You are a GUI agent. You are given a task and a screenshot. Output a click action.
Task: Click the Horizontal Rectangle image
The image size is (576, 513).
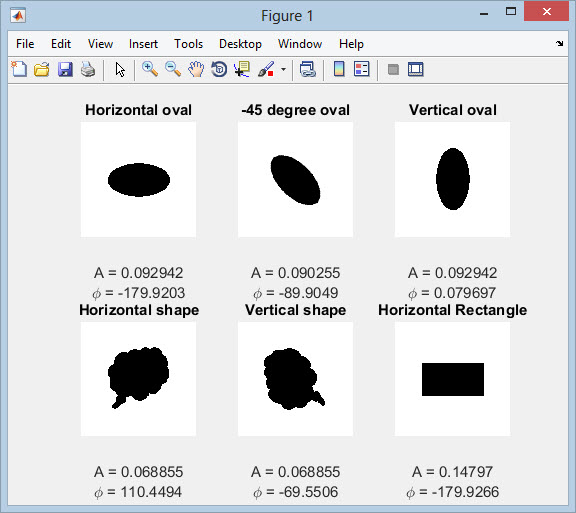pyautogui.click(x=453, y=379)
